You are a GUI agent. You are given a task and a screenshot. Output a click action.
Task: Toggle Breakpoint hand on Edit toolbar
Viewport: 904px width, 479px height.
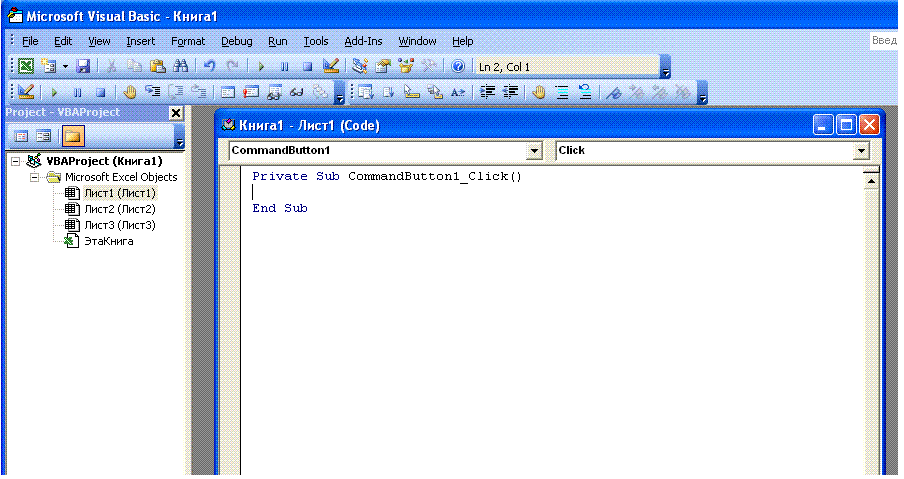click(539, 92)
